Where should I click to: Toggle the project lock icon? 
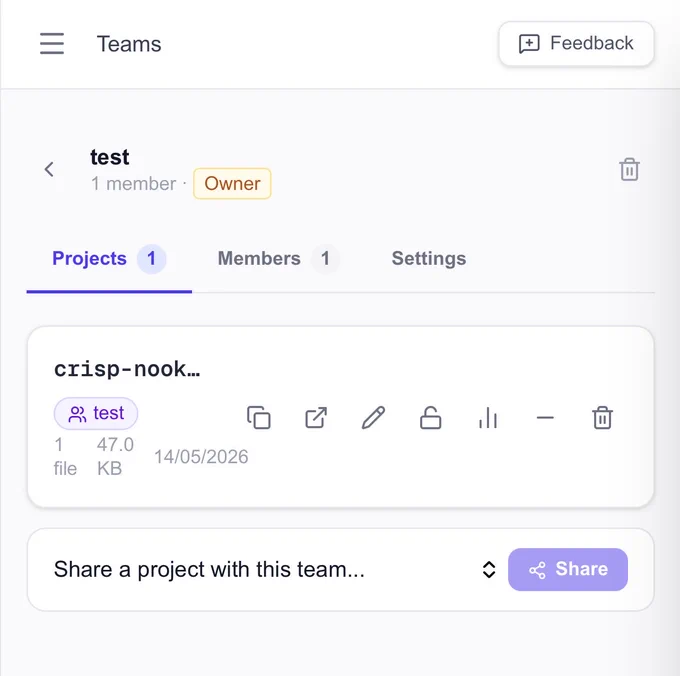[x=431, y=418]
